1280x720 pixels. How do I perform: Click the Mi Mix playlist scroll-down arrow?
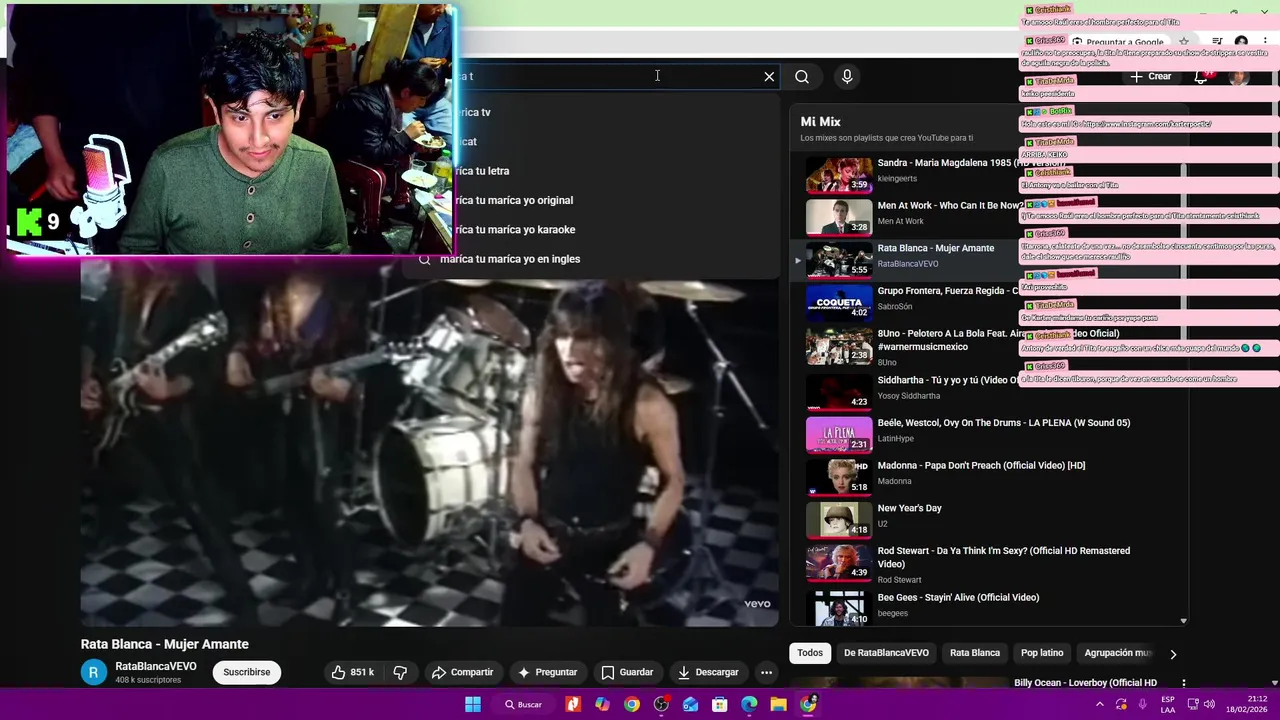point(1183,621)
